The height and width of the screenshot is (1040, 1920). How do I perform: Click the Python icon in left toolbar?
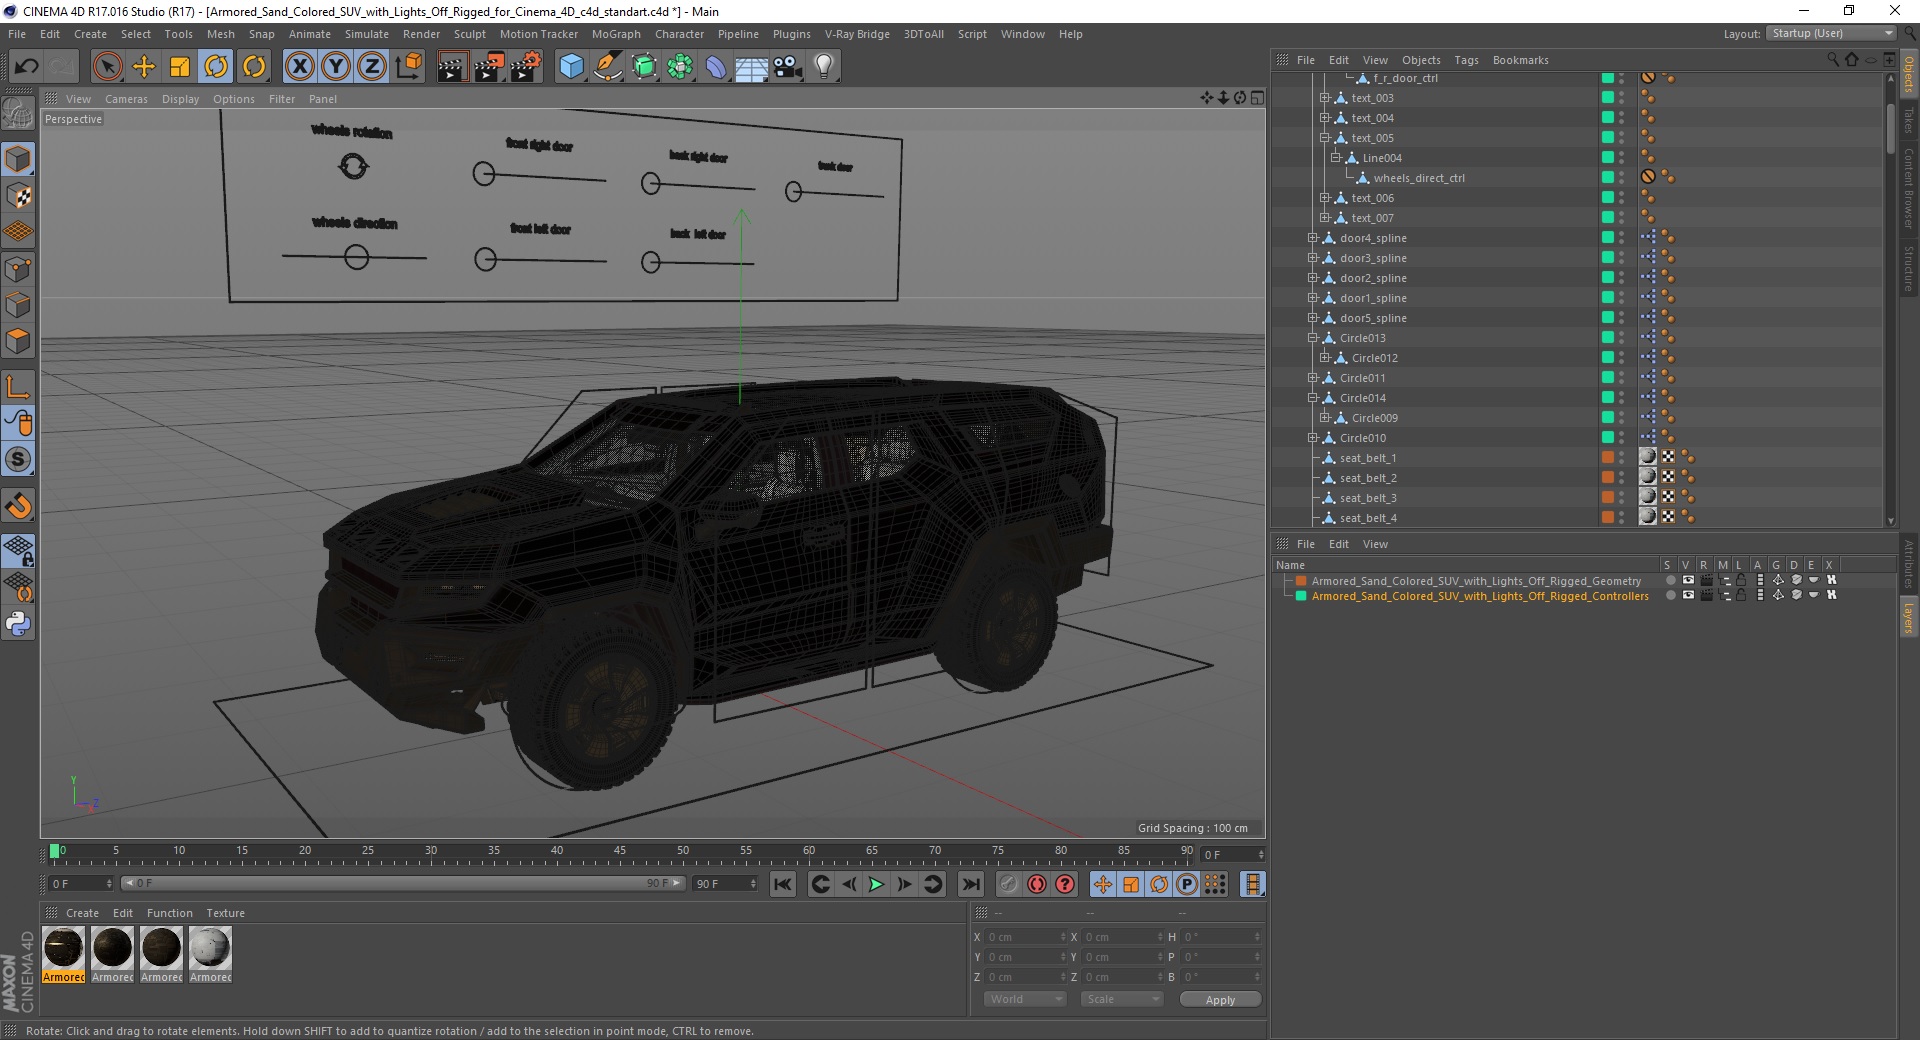[x=18, y=625]
